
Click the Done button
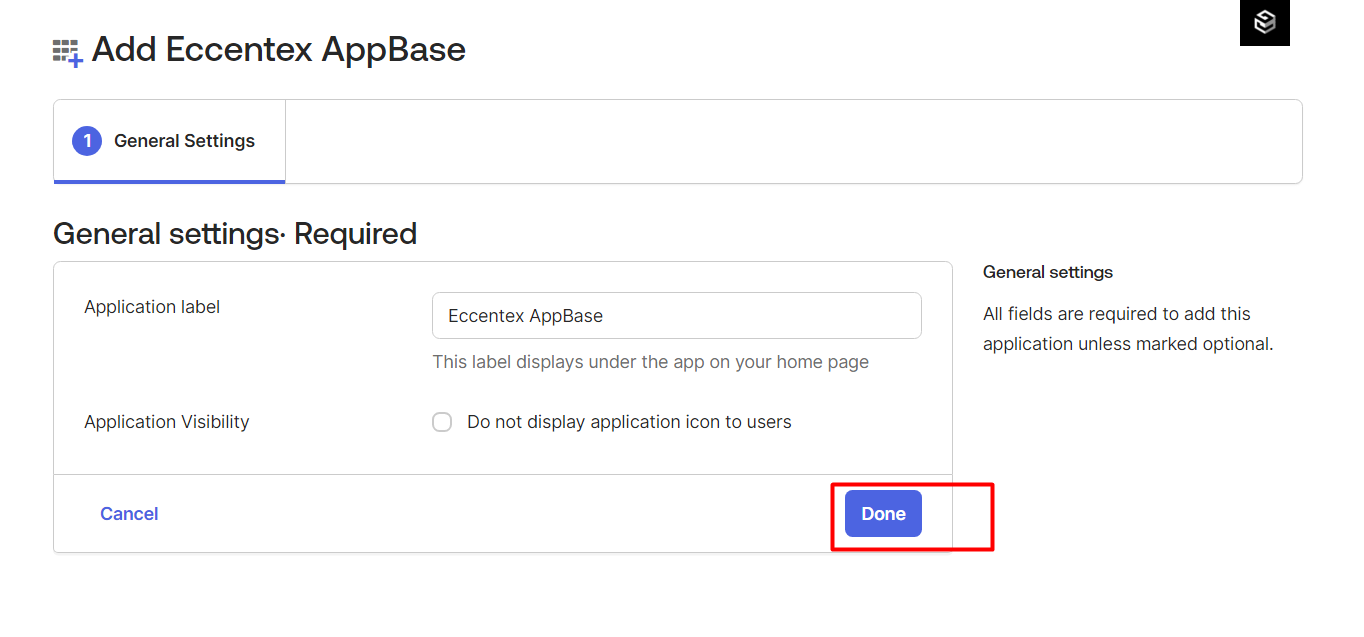tap(883, 513)
